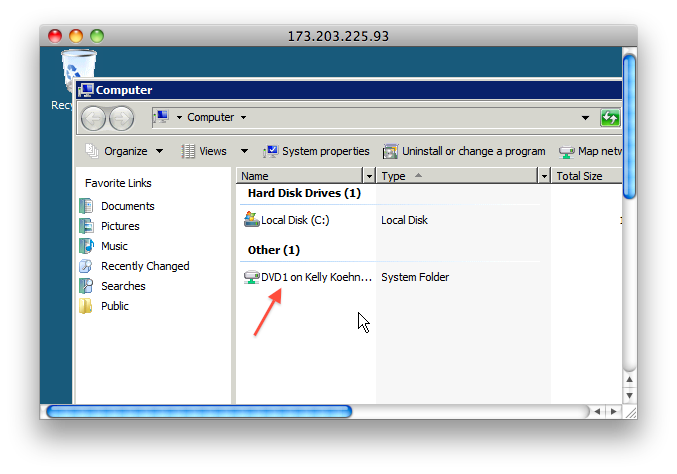Select the Local Disk (C:) entry
Screen dimensions: 677x474
[295, 220]
